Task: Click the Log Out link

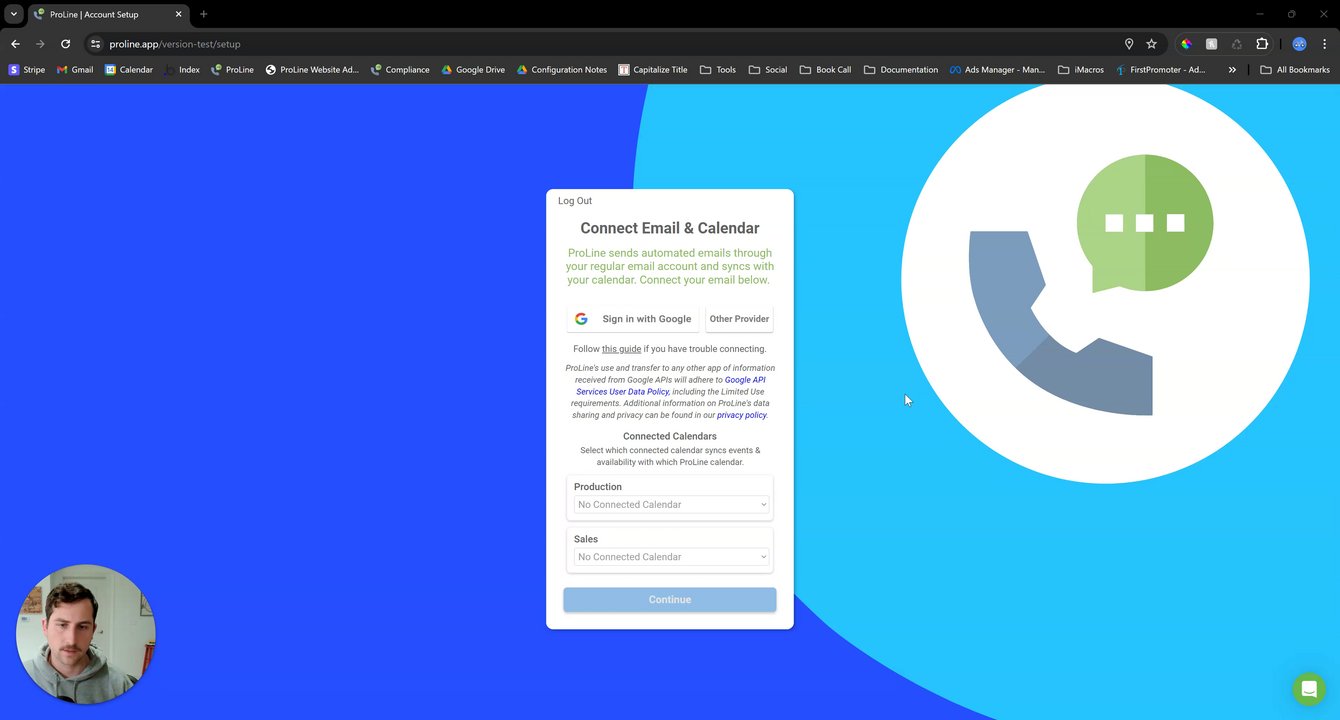Action: coord(575,201)
